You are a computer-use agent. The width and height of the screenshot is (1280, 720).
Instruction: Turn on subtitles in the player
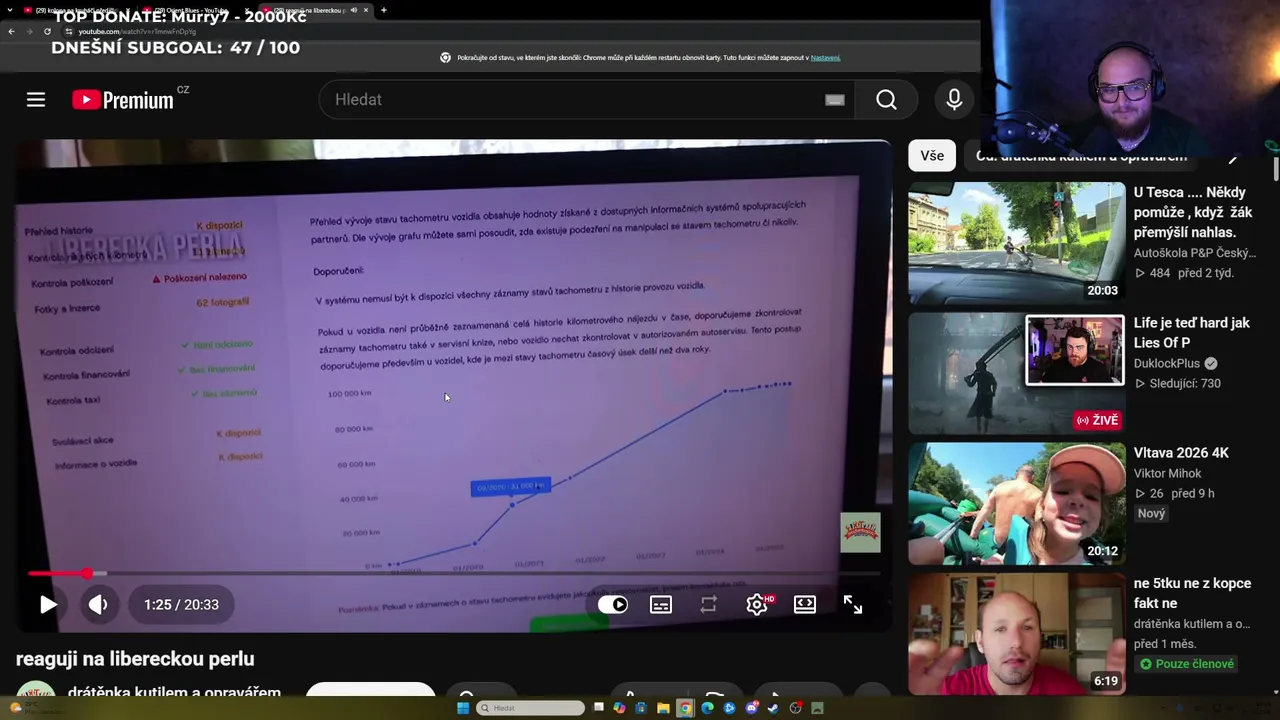(x=661, y=604)
